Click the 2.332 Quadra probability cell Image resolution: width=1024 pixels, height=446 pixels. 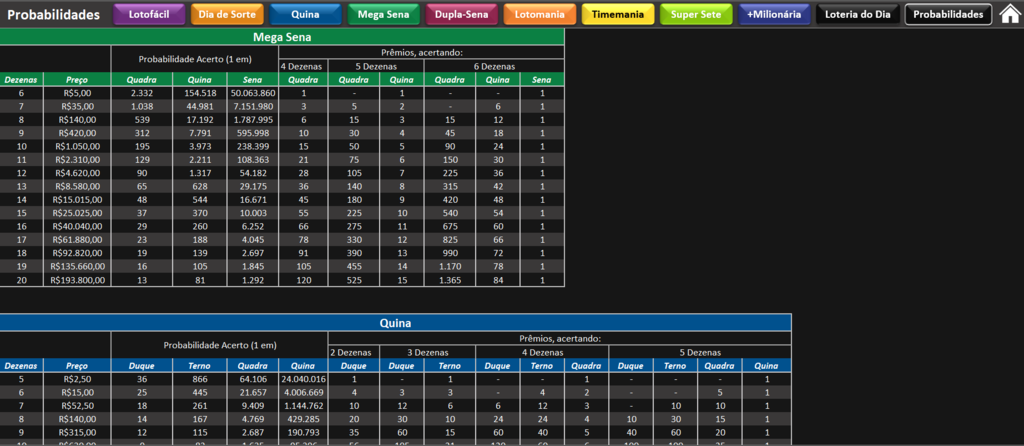click(x=142, y=93)
